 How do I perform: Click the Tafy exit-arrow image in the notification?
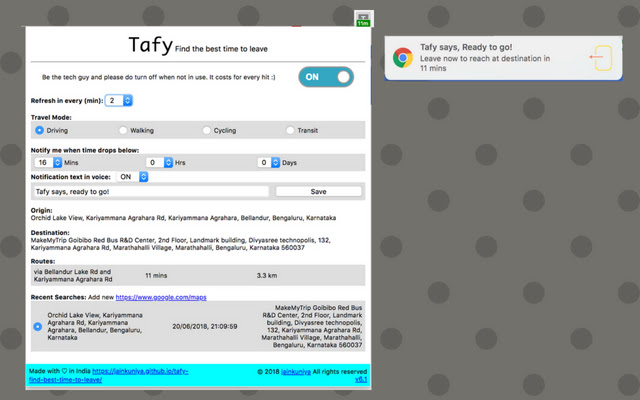[x=601, y=58]
